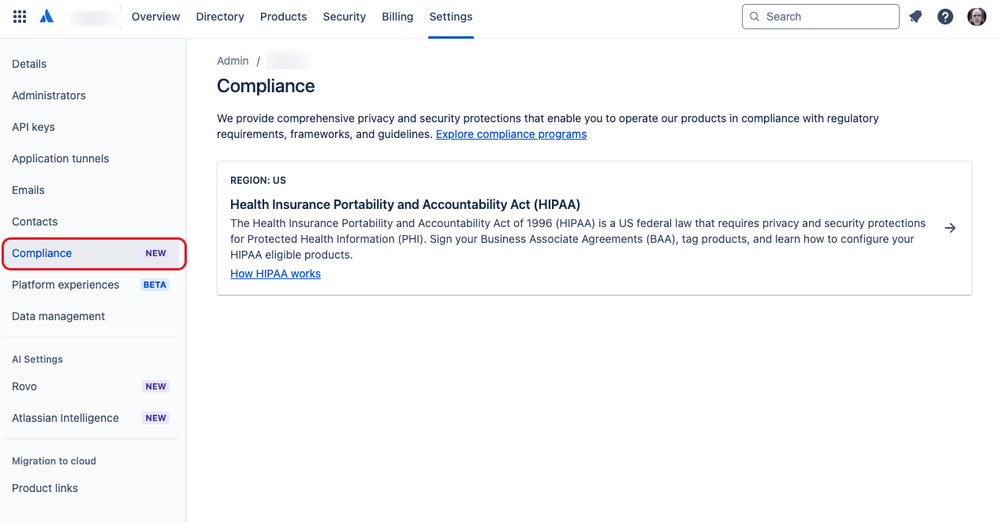Open the notifications bell icon

tap(916, 17)
